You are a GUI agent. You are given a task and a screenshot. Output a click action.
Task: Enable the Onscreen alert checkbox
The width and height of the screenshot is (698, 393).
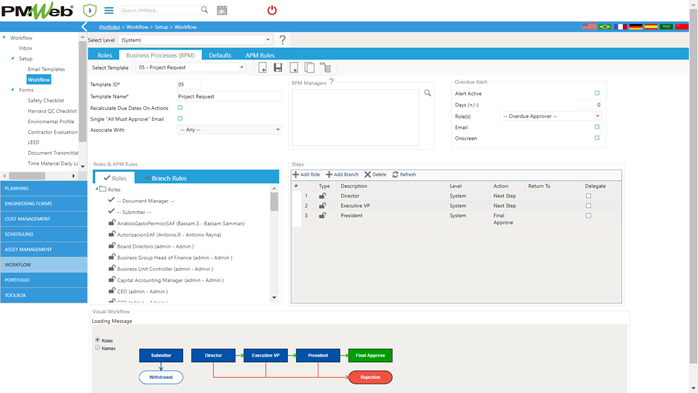(x=597, y=138)
